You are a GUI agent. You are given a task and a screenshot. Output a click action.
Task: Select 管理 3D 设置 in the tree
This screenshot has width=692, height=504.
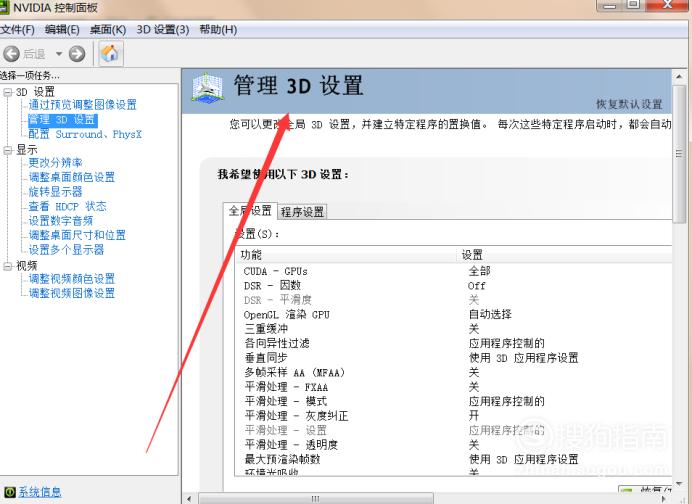62,120
